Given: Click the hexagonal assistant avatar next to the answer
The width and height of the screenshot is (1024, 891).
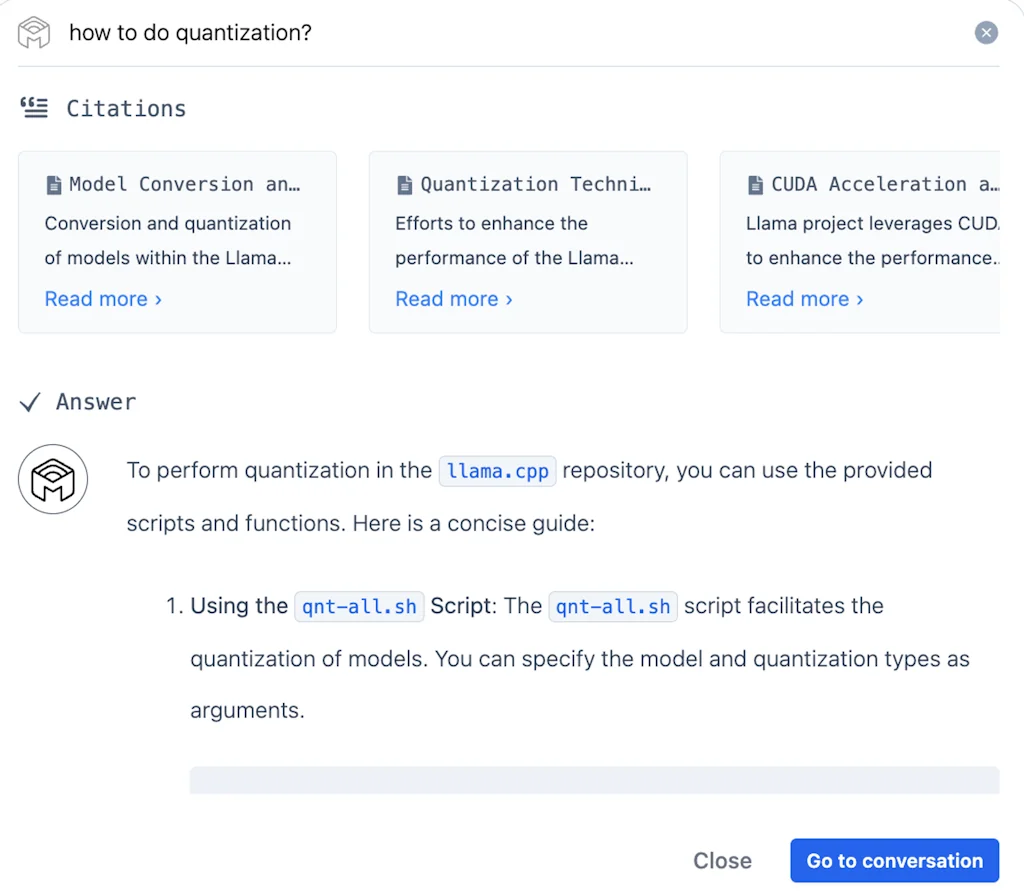Looking at the screenshot, I should pos(52,479).
